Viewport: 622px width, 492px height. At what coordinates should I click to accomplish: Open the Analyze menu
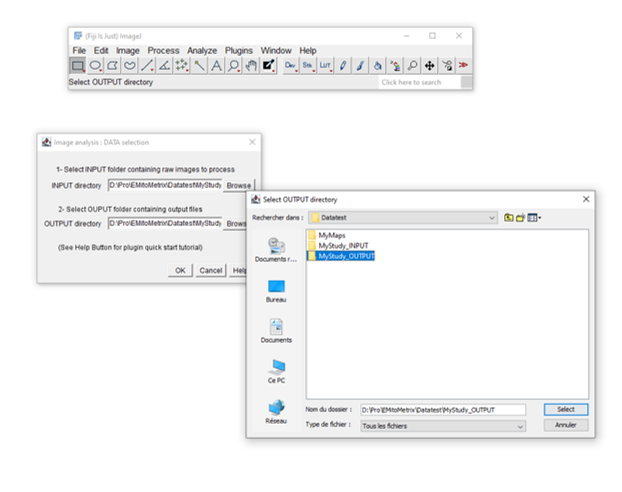(x=202, y=50)
